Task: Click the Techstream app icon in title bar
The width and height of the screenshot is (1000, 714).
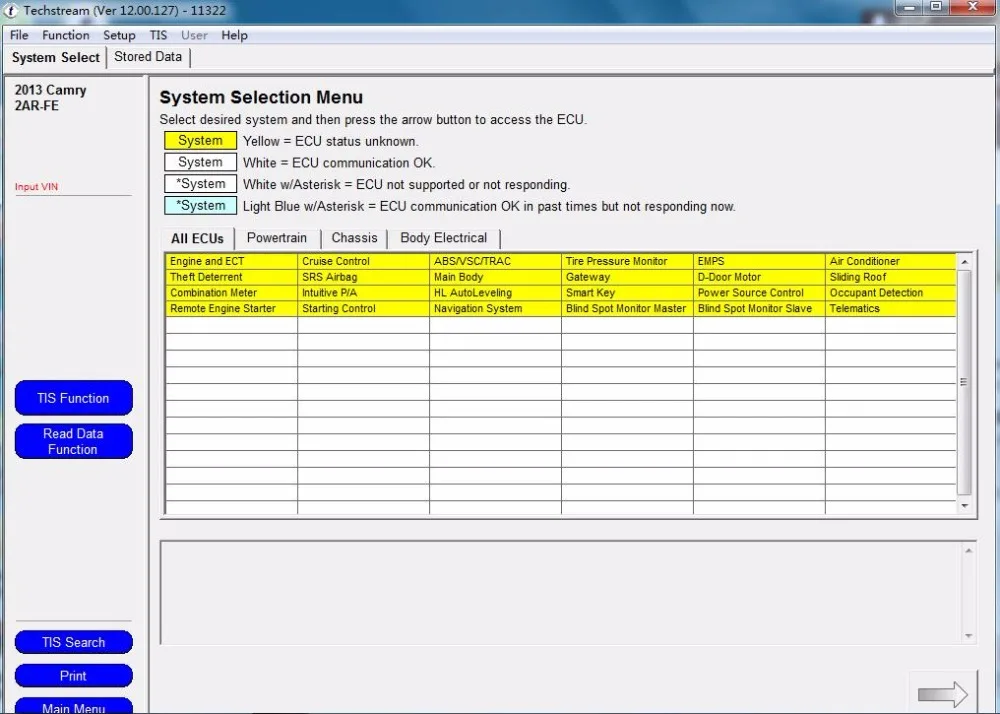Action: pyautogui.click(x=11, y=10)
